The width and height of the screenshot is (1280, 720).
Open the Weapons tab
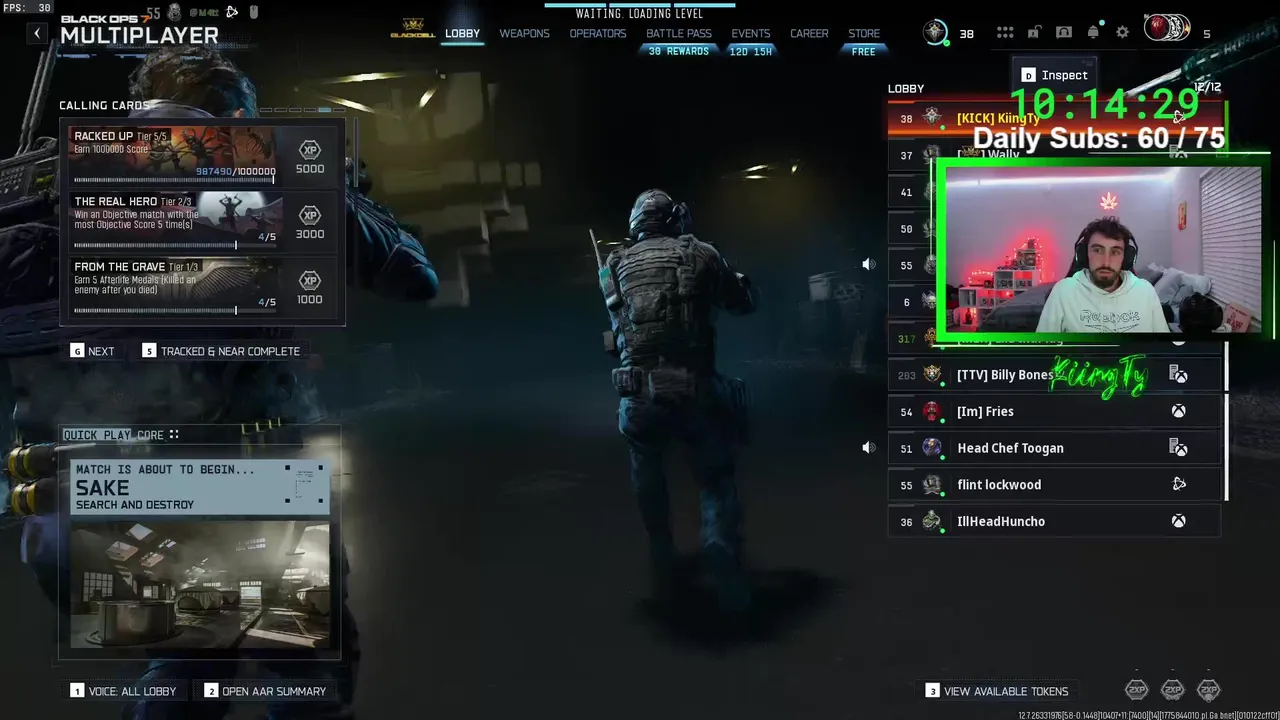pyautogui.click(x=524, y=33)
